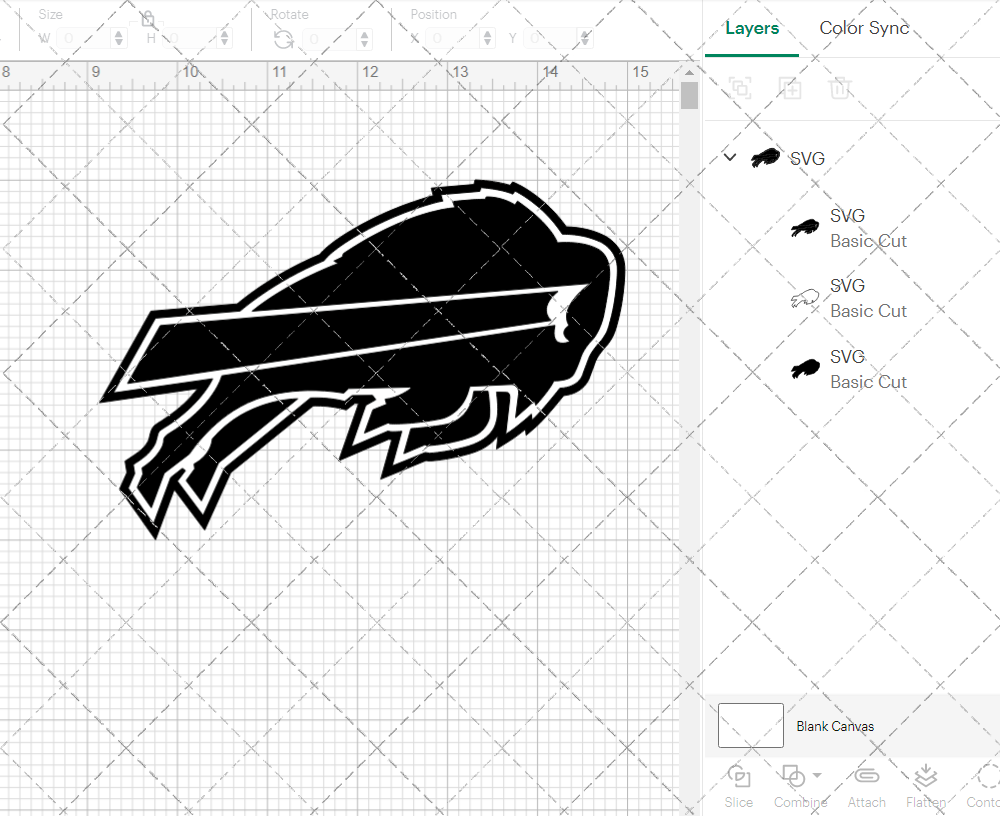The height and width of the screenshot is (816, 1000).
Task: Click the Contour tool icon
Action: point(986,777)
